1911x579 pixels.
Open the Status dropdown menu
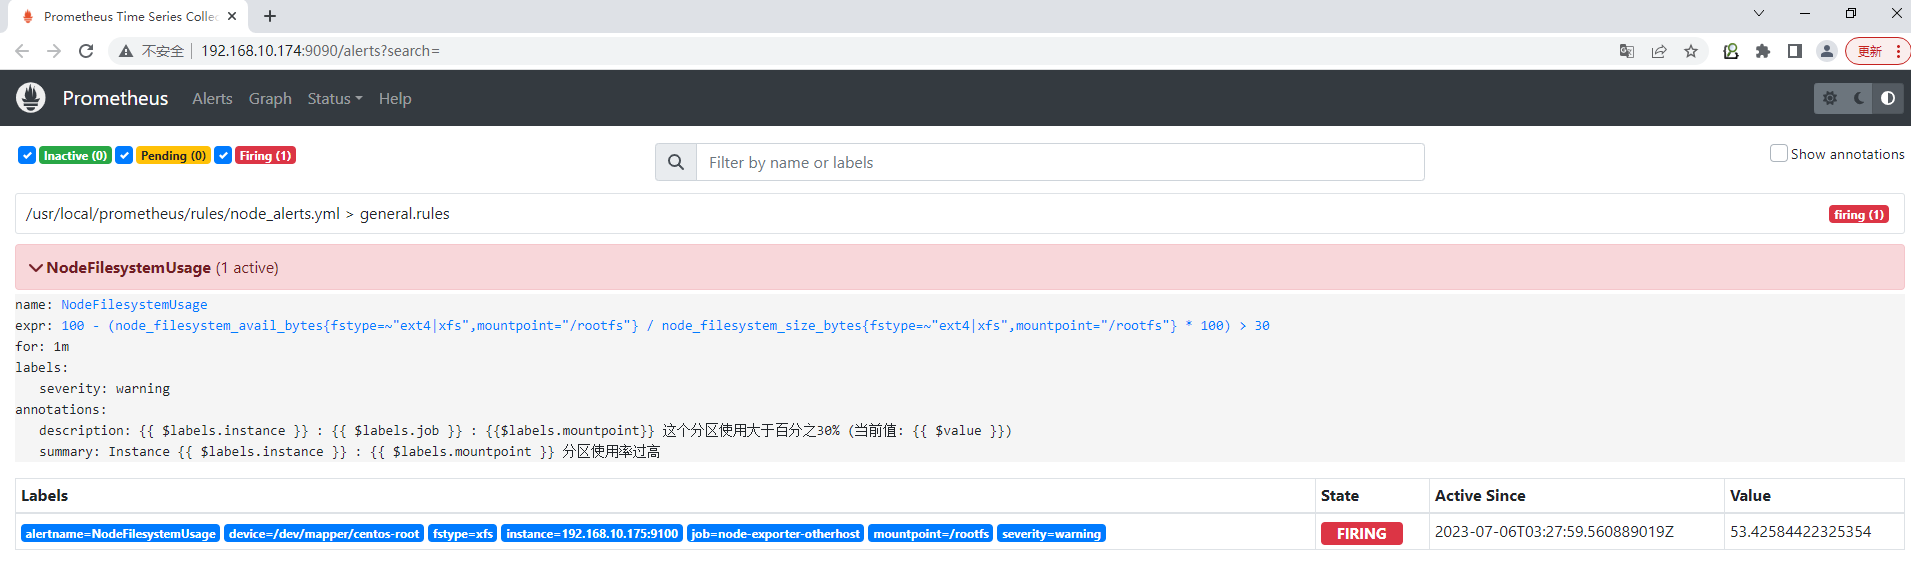point(335,98)
